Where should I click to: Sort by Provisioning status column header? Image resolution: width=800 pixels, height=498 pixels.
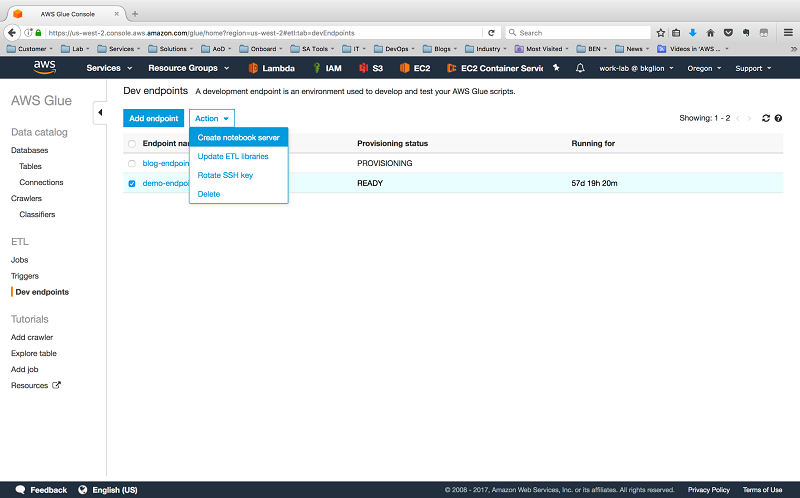[392, 143]
